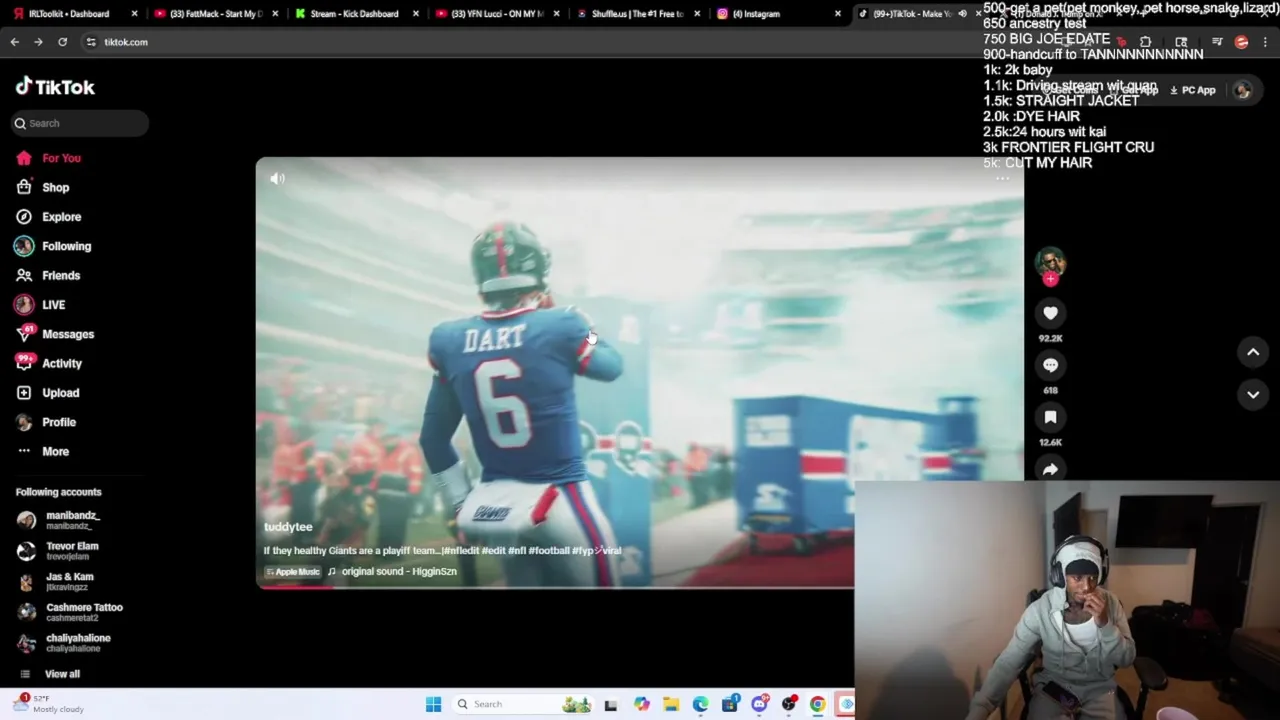This screenshot has height=720, width=1280.
Task: Open the Shop section in sidebar
Action: [42, 187]
